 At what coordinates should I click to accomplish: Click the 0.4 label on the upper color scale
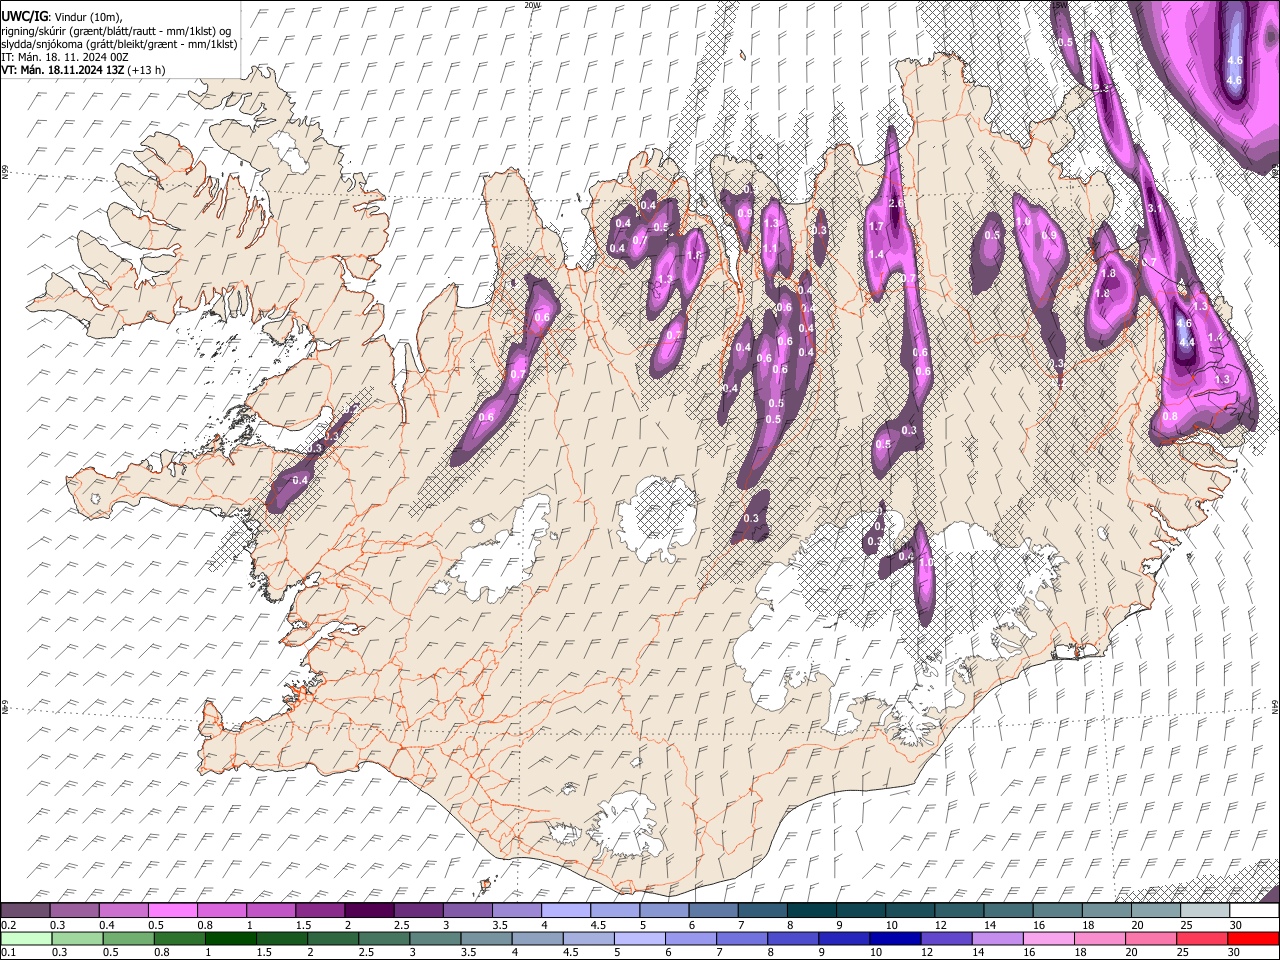(107, 925)
